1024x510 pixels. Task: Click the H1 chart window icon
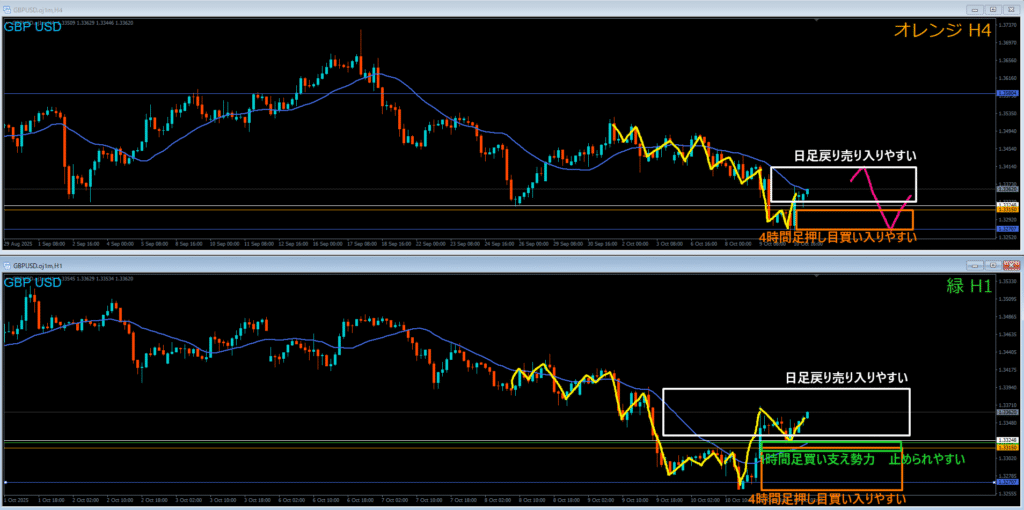(x=7, y=264)
